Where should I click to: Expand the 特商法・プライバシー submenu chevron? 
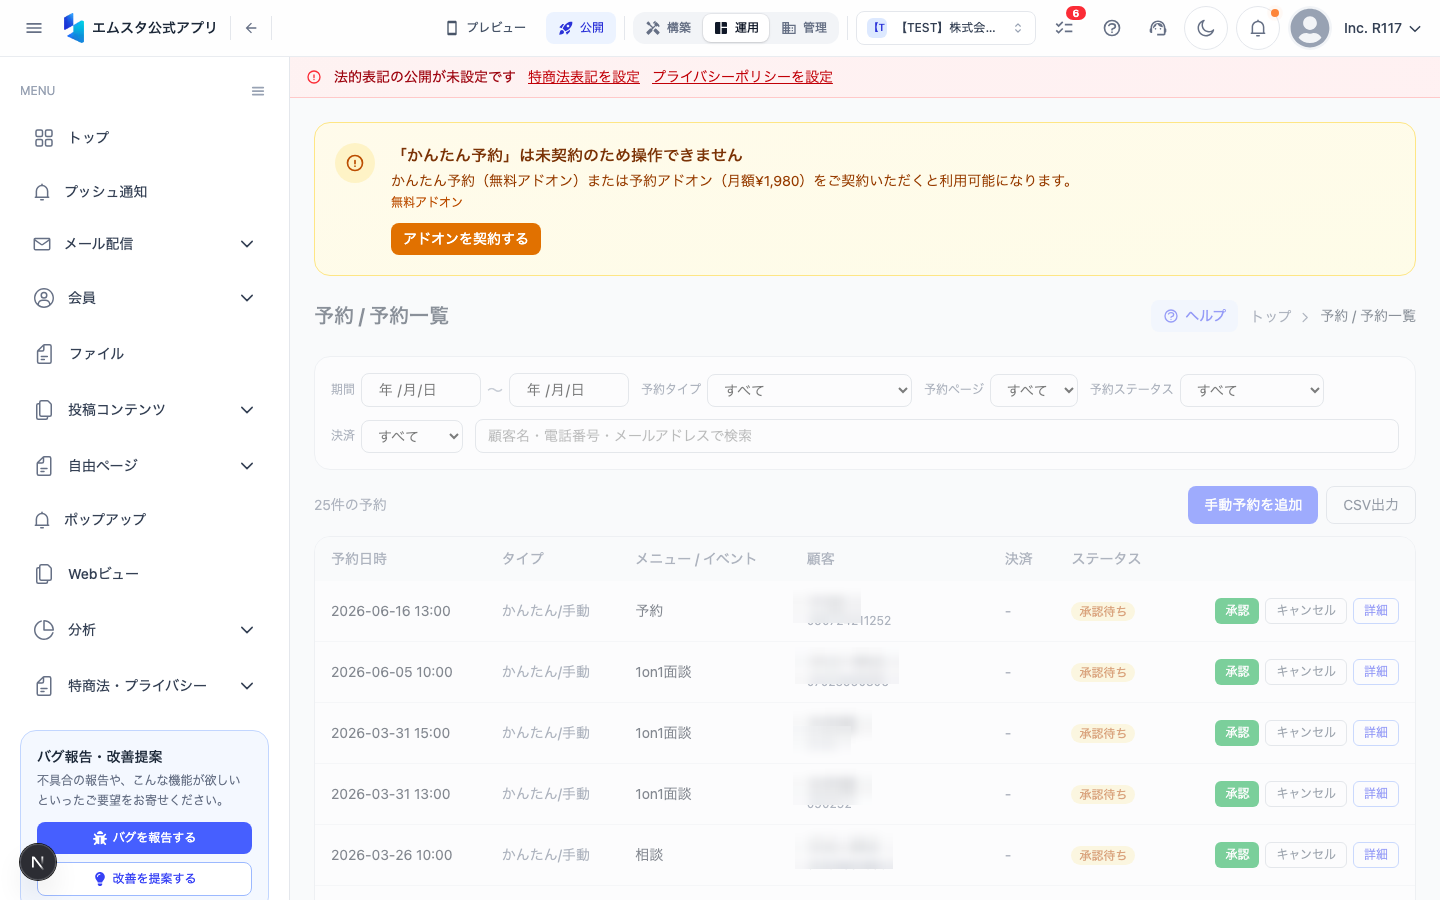[247, 686]
